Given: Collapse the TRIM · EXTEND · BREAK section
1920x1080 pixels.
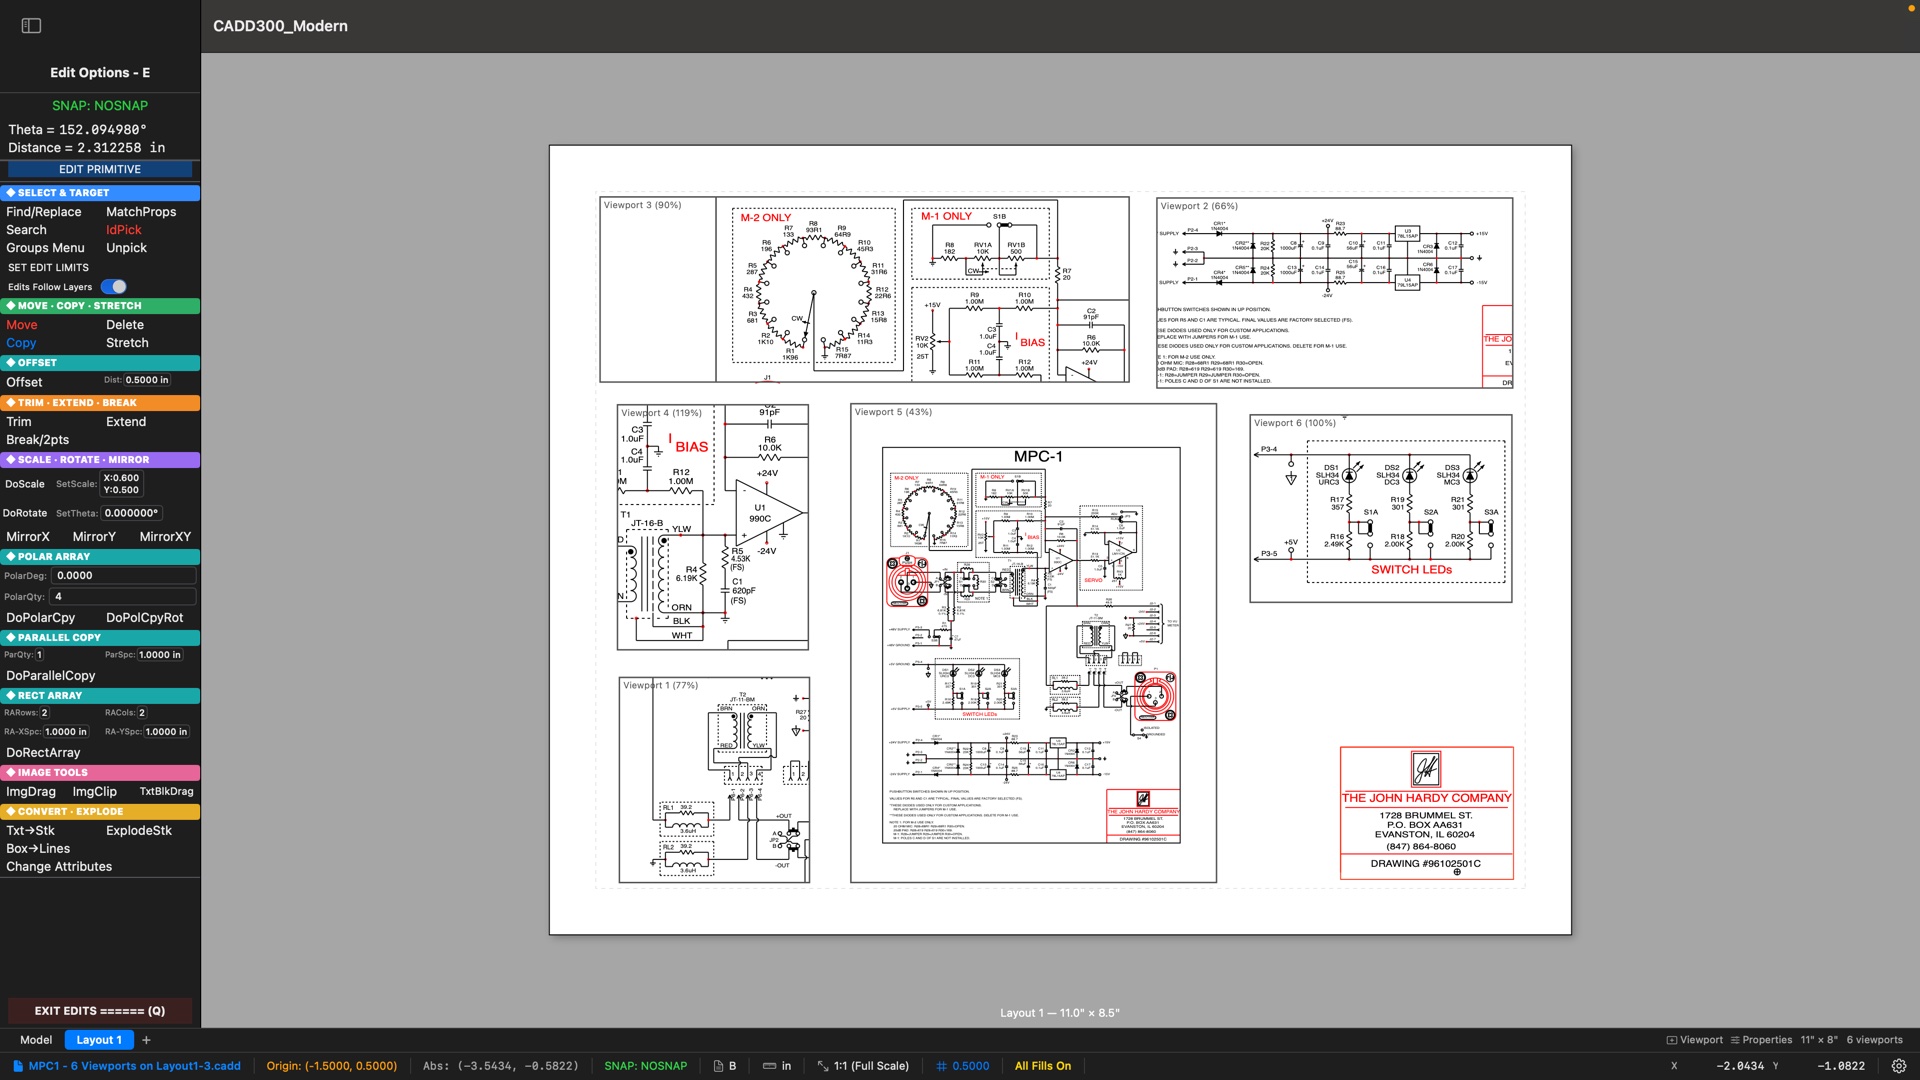Looking at the screenshot, I should tap(100, 403).
